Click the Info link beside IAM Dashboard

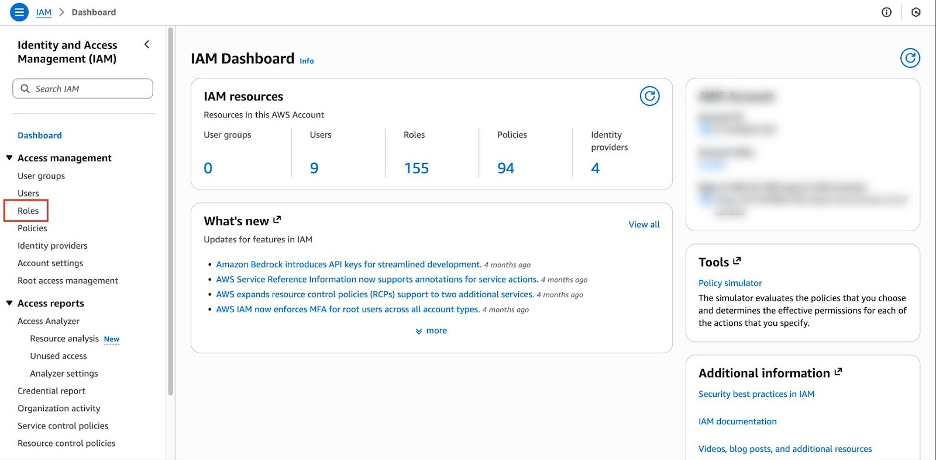click(307, 61)
